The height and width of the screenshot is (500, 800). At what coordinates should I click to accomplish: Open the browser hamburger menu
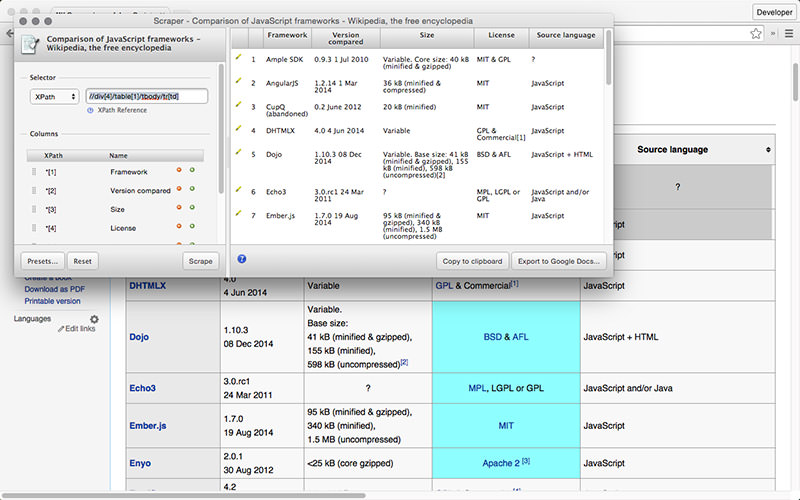click(x=787, y=33)
